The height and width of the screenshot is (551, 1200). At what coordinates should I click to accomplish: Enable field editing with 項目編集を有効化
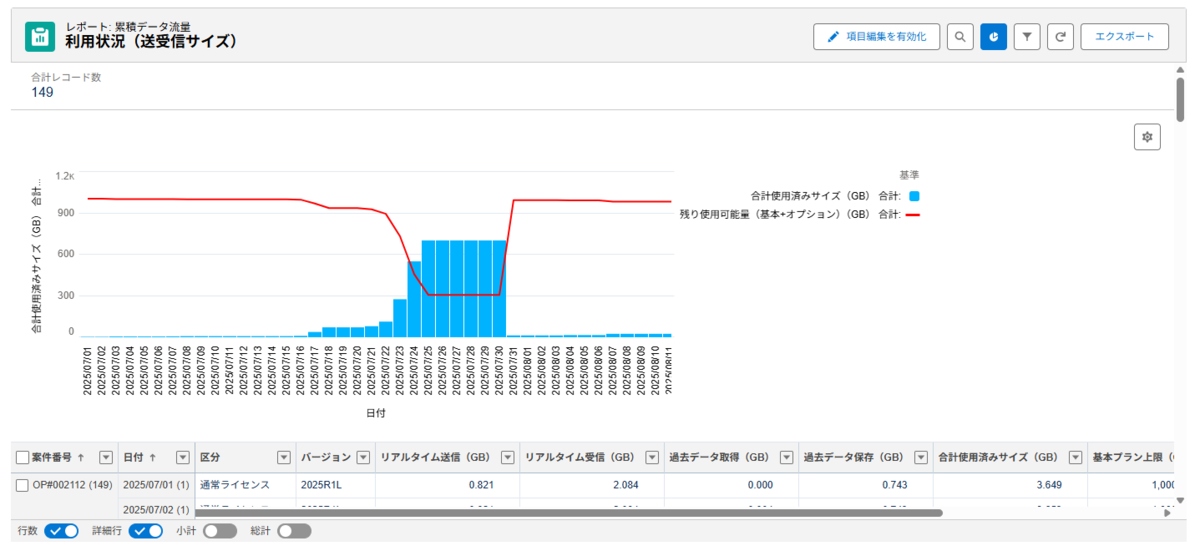pyautogui.click(x=876, y=37)
